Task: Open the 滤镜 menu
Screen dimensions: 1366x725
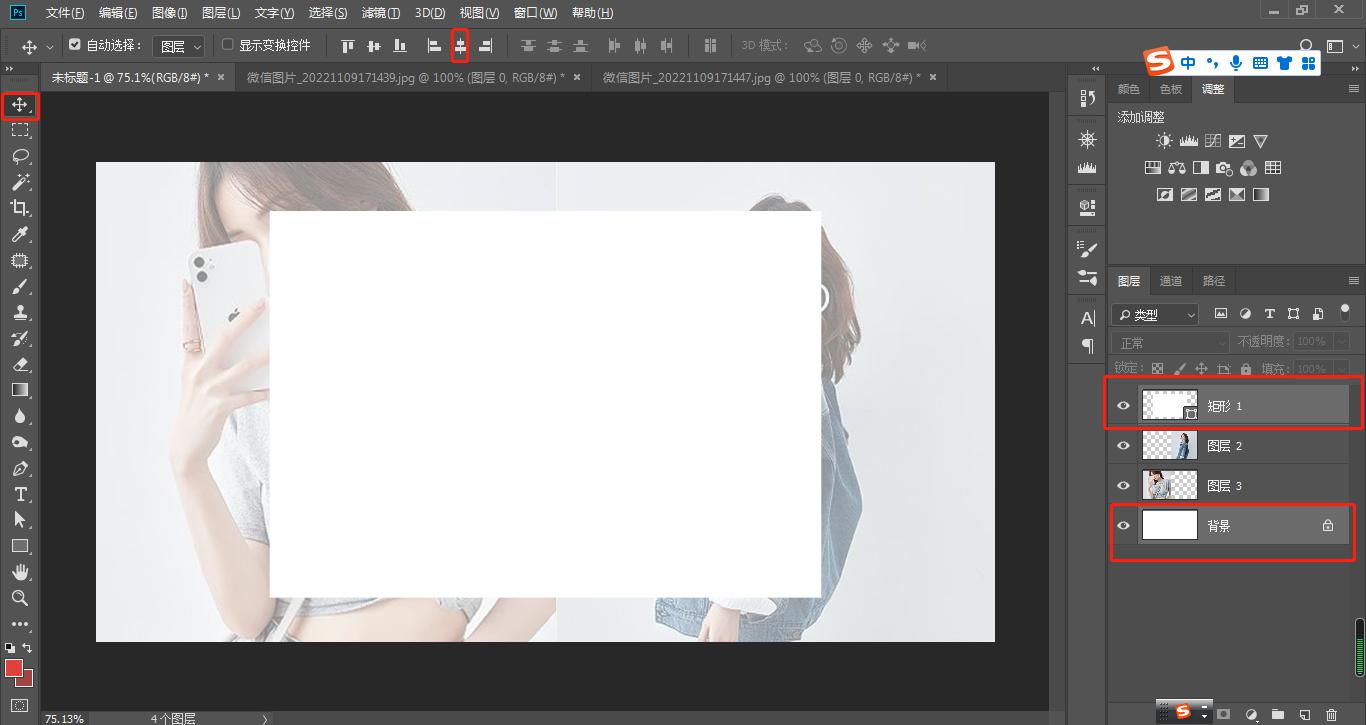Action: click(380, 13)
